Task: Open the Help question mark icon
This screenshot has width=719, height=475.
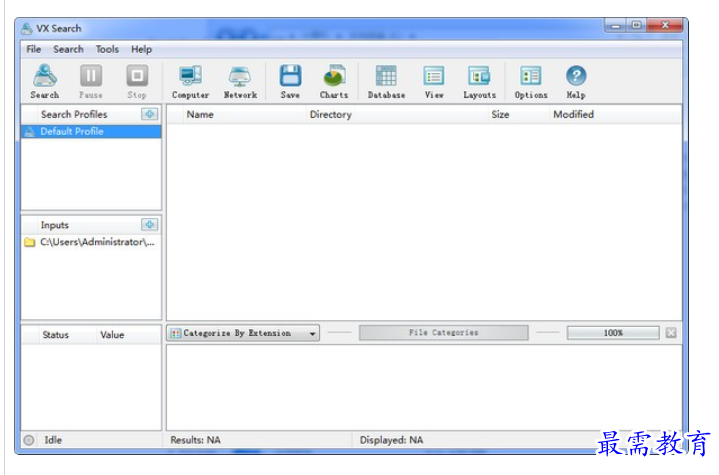Action: [x=576, y=81]
